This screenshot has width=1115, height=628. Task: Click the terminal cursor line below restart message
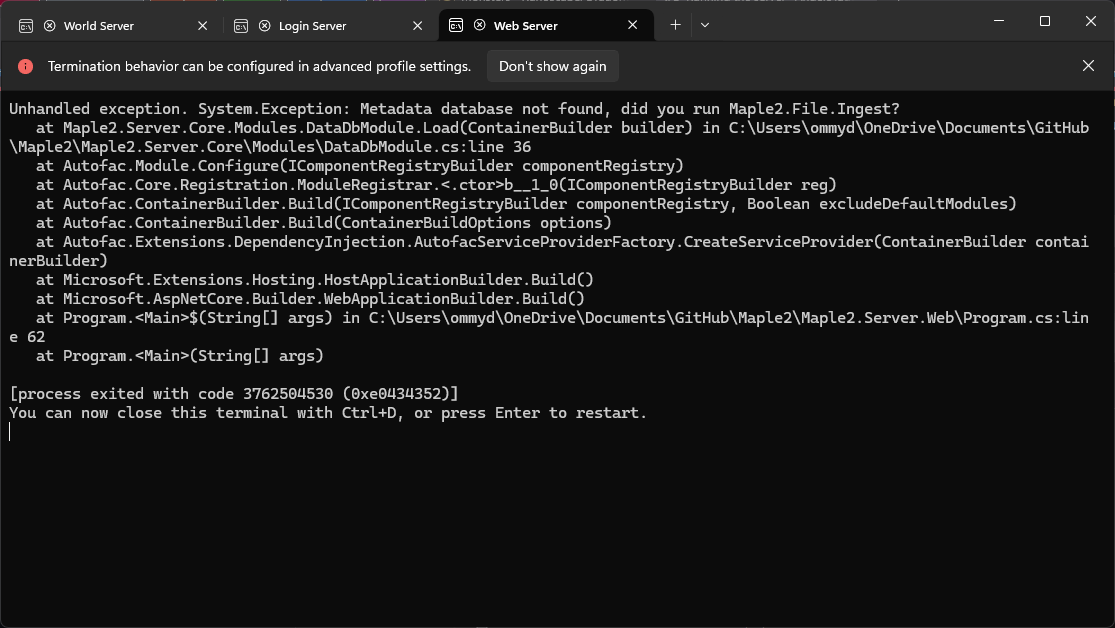(11, 432)
